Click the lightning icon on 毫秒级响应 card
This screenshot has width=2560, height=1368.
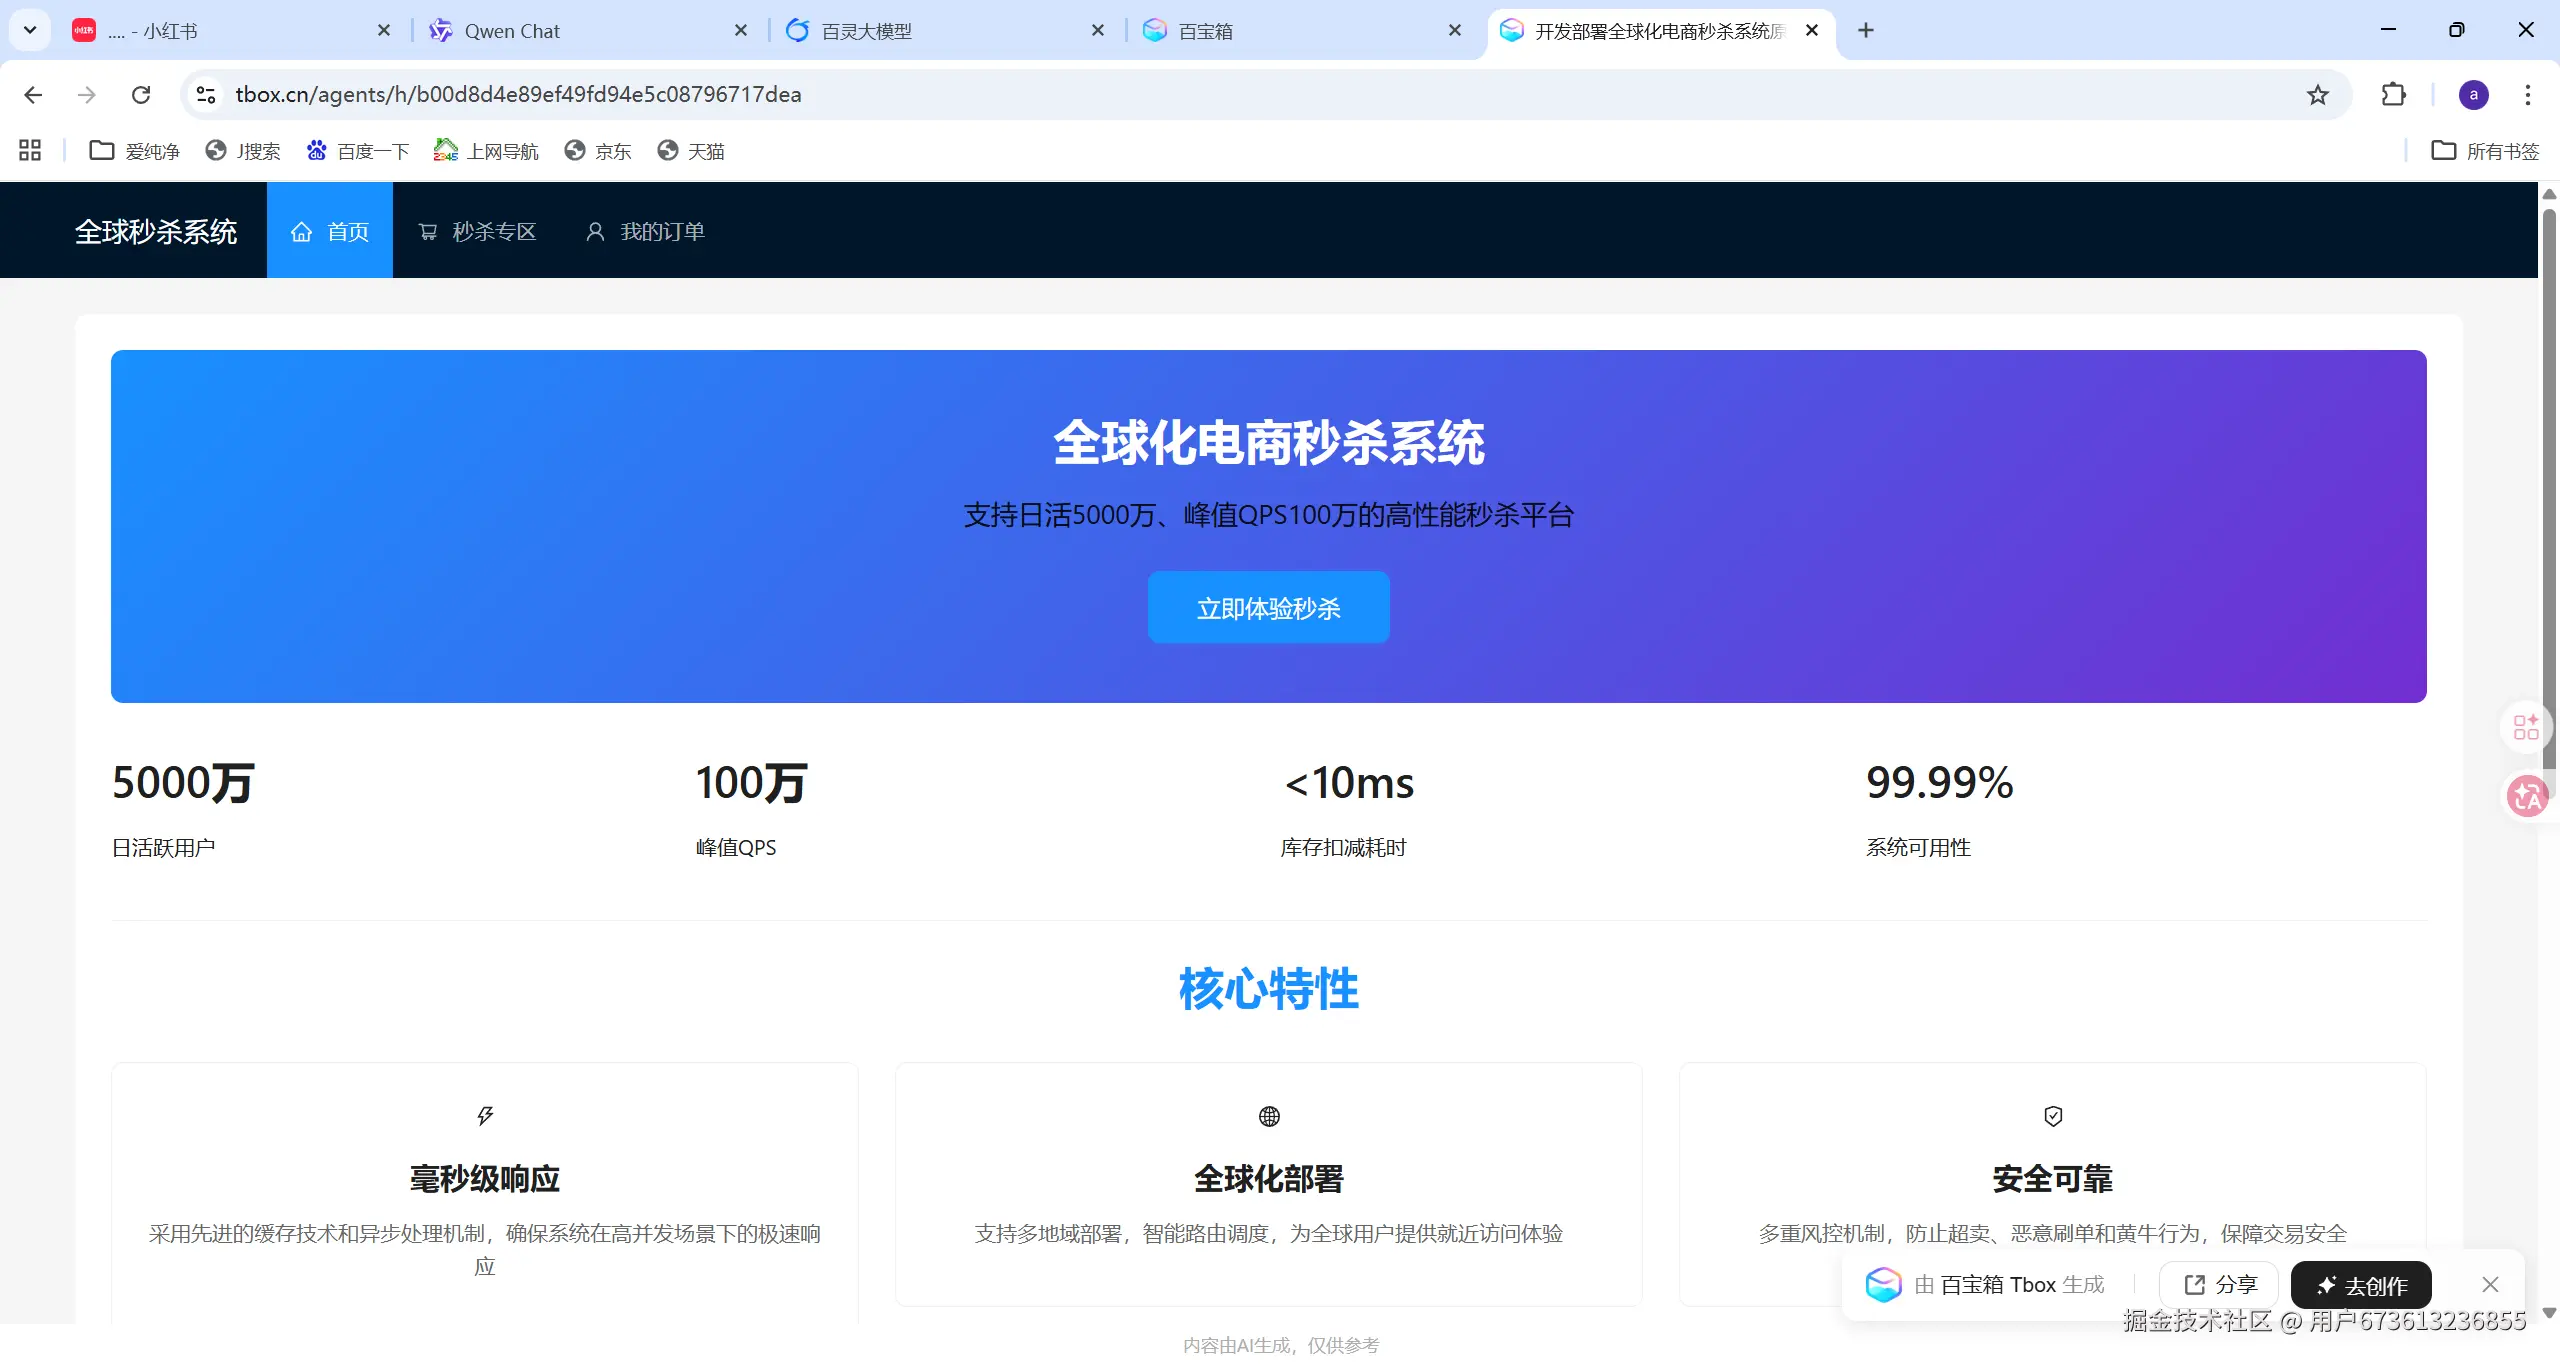coord(485,1116)
